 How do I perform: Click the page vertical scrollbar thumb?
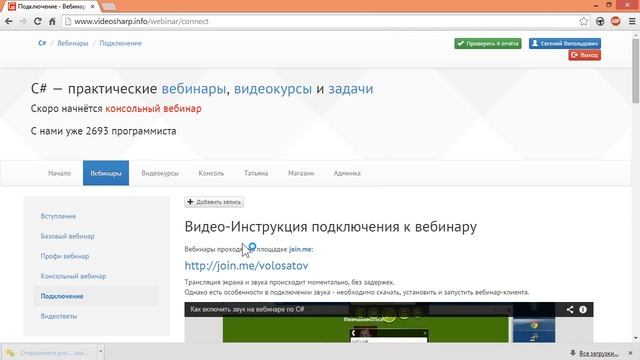click(636, 71)
